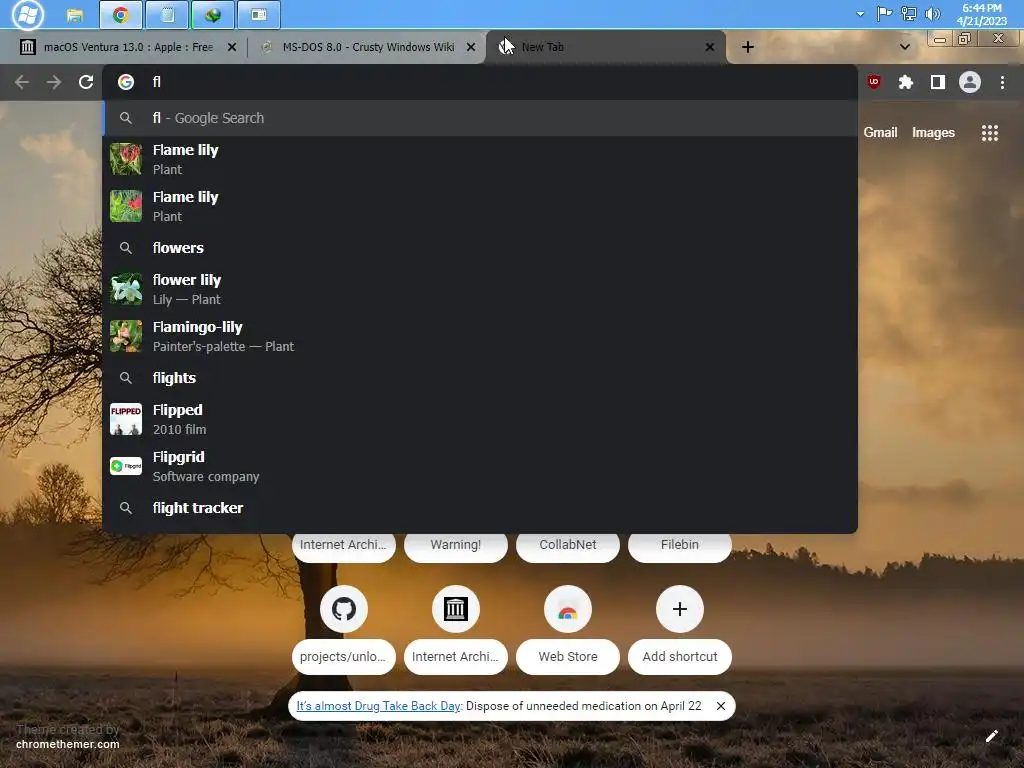Open the uBlock Origin extension icon

tap(874, 82)
